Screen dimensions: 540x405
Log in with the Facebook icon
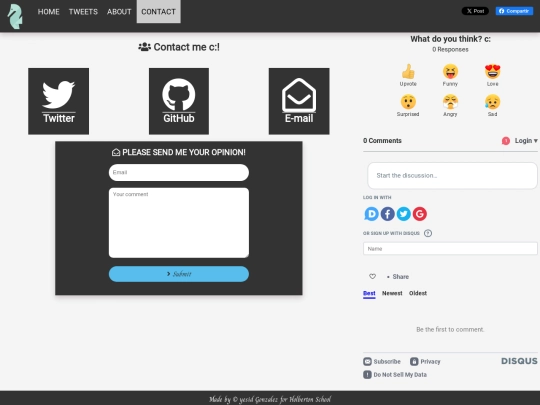[387, 214]
